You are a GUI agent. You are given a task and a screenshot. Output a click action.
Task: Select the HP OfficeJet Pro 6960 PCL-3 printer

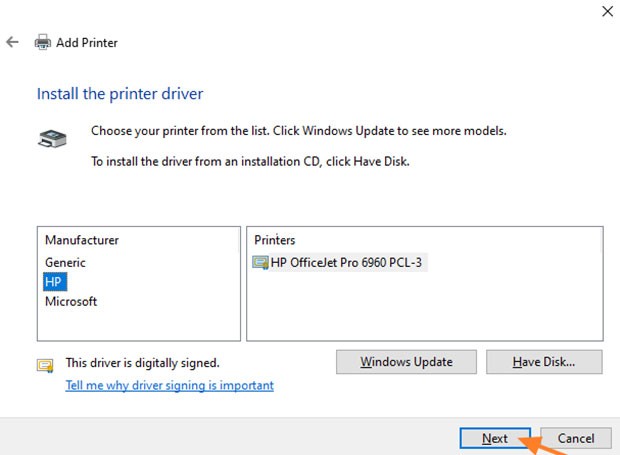(348, 263)
